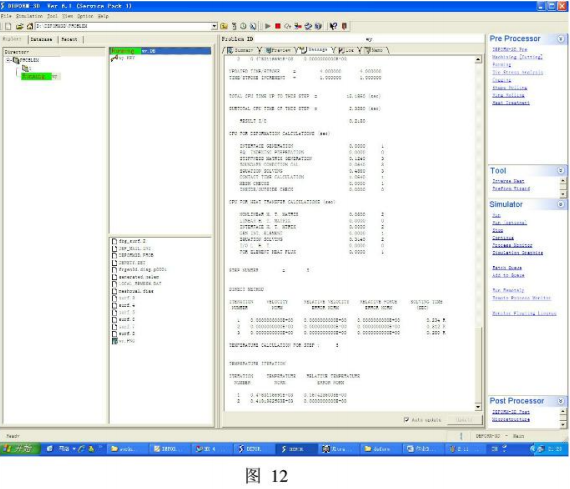Click the red Stop square toolbar icon

[278, 26]
